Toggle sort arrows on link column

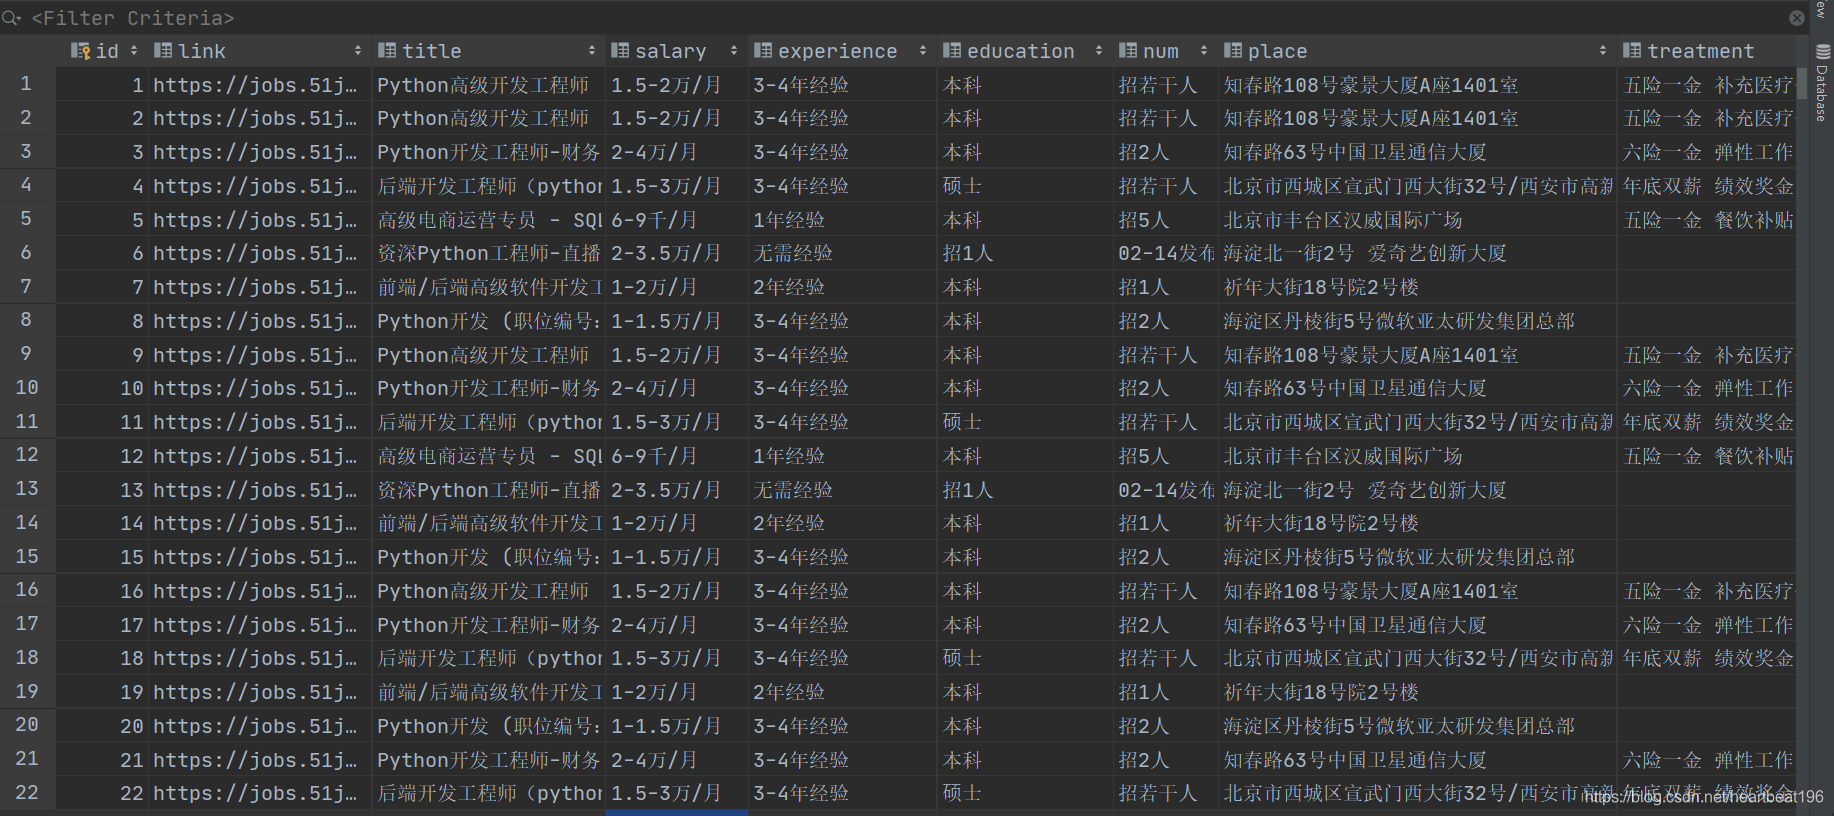tap(358, 50)
